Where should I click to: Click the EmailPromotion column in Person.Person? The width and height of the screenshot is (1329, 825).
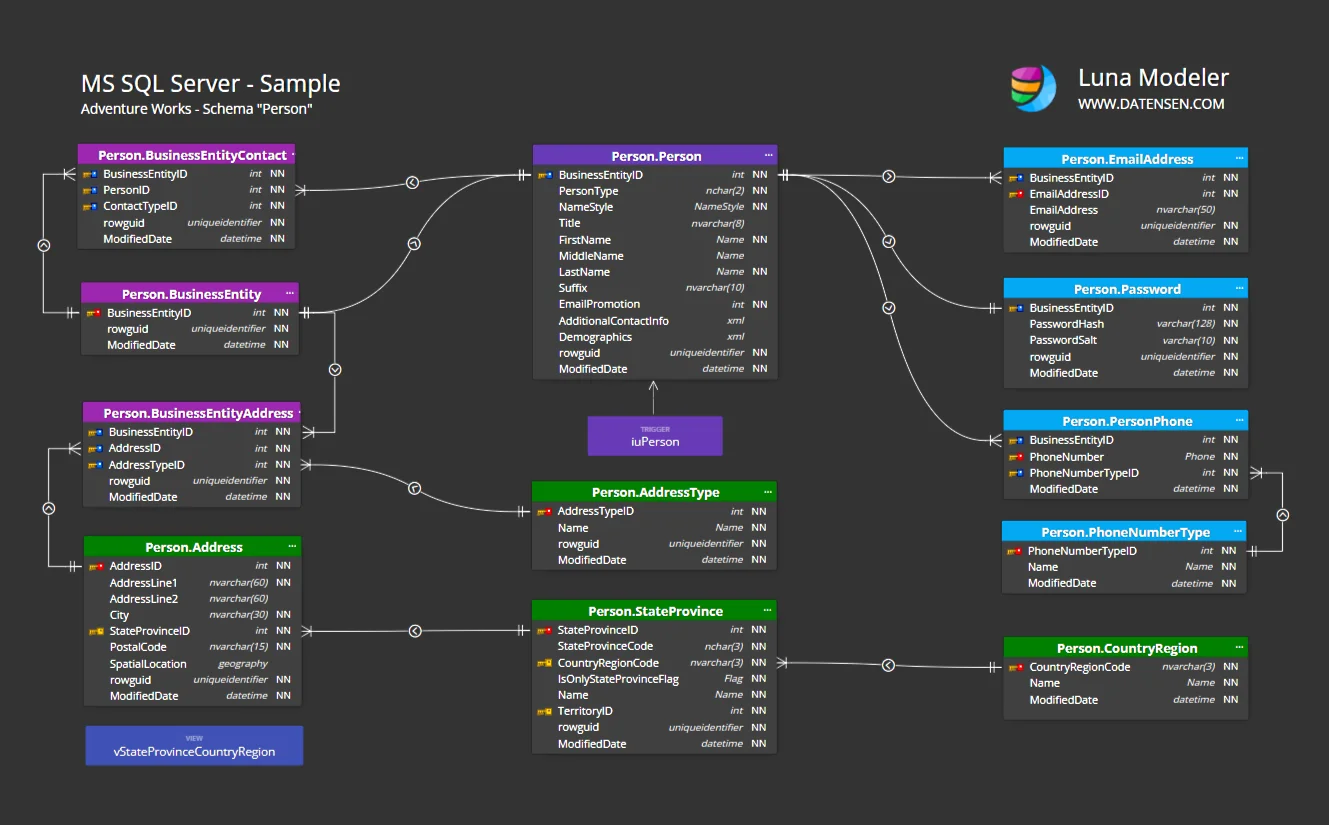[655, 304]
